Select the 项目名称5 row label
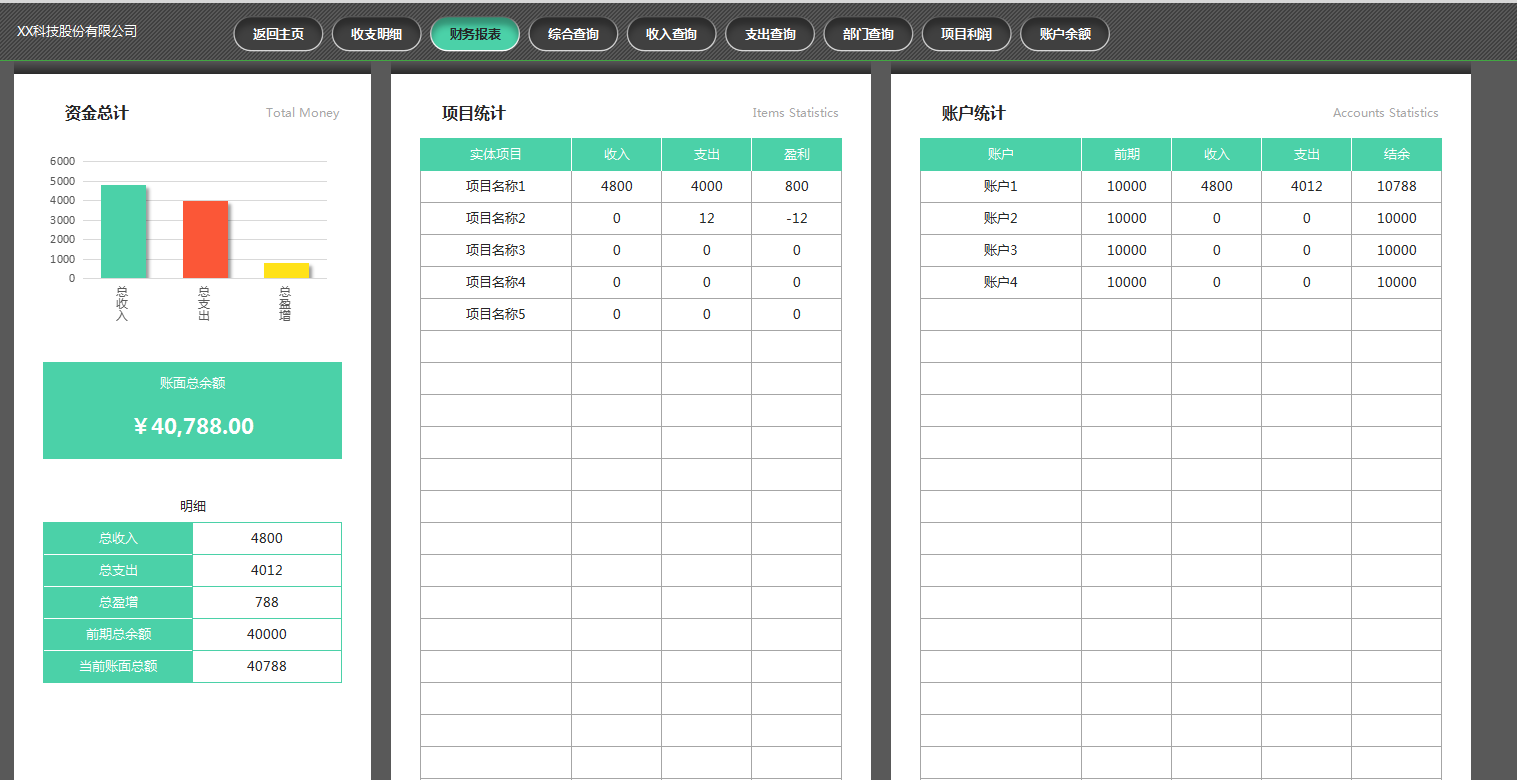Screen dimensions: 1517x780 (496, 314)
